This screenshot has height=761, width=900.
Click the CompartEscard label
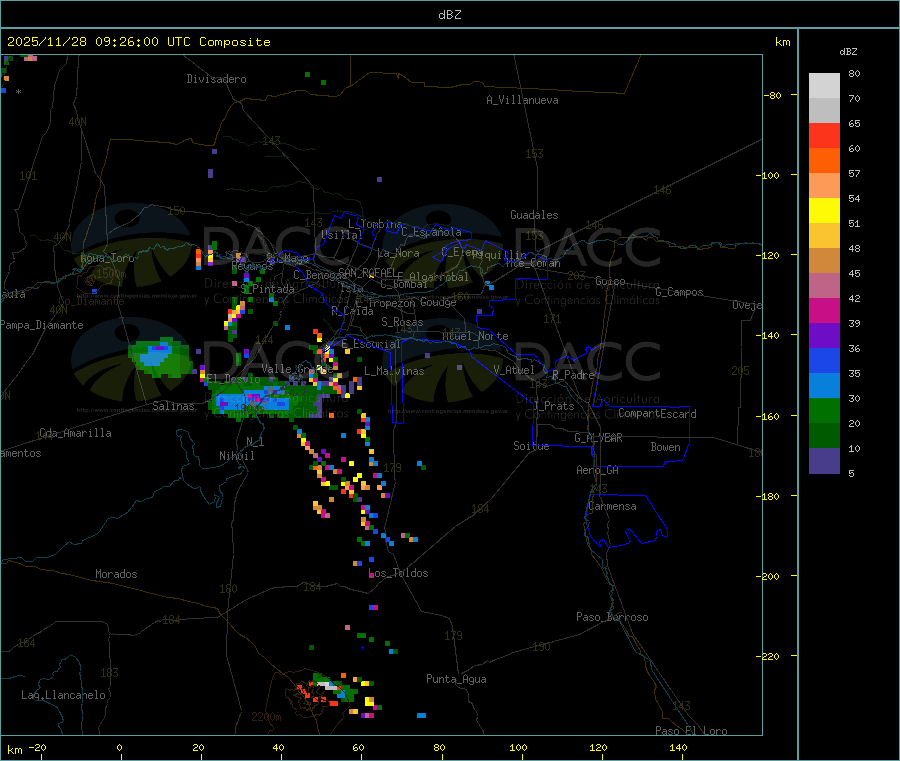[657, 414]
